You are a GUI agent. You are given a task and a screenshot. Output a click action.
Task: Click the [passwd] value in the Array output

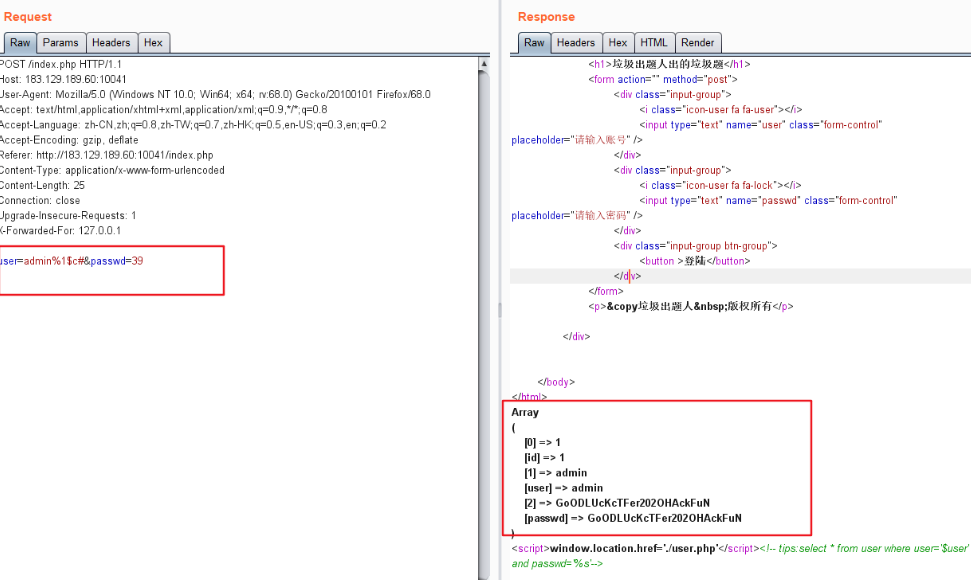[664, 518]
